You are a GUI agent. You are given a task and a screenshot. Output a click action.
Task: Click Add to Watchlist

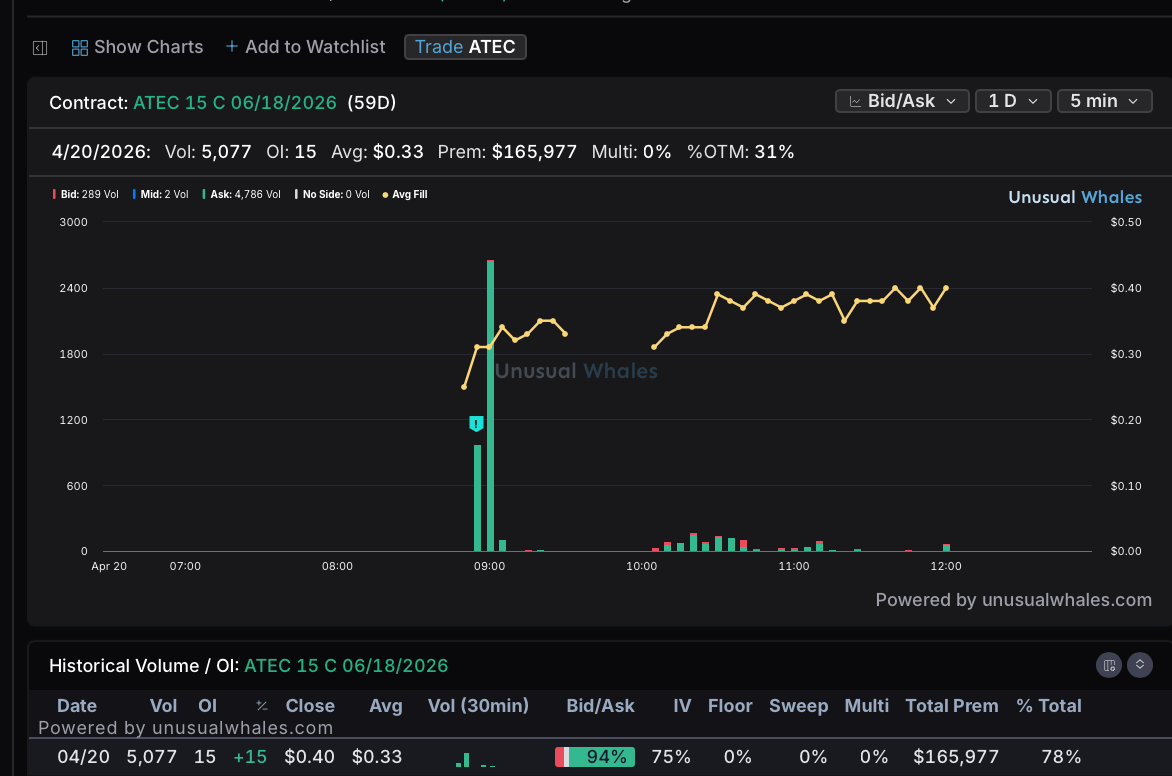point(305,47)
